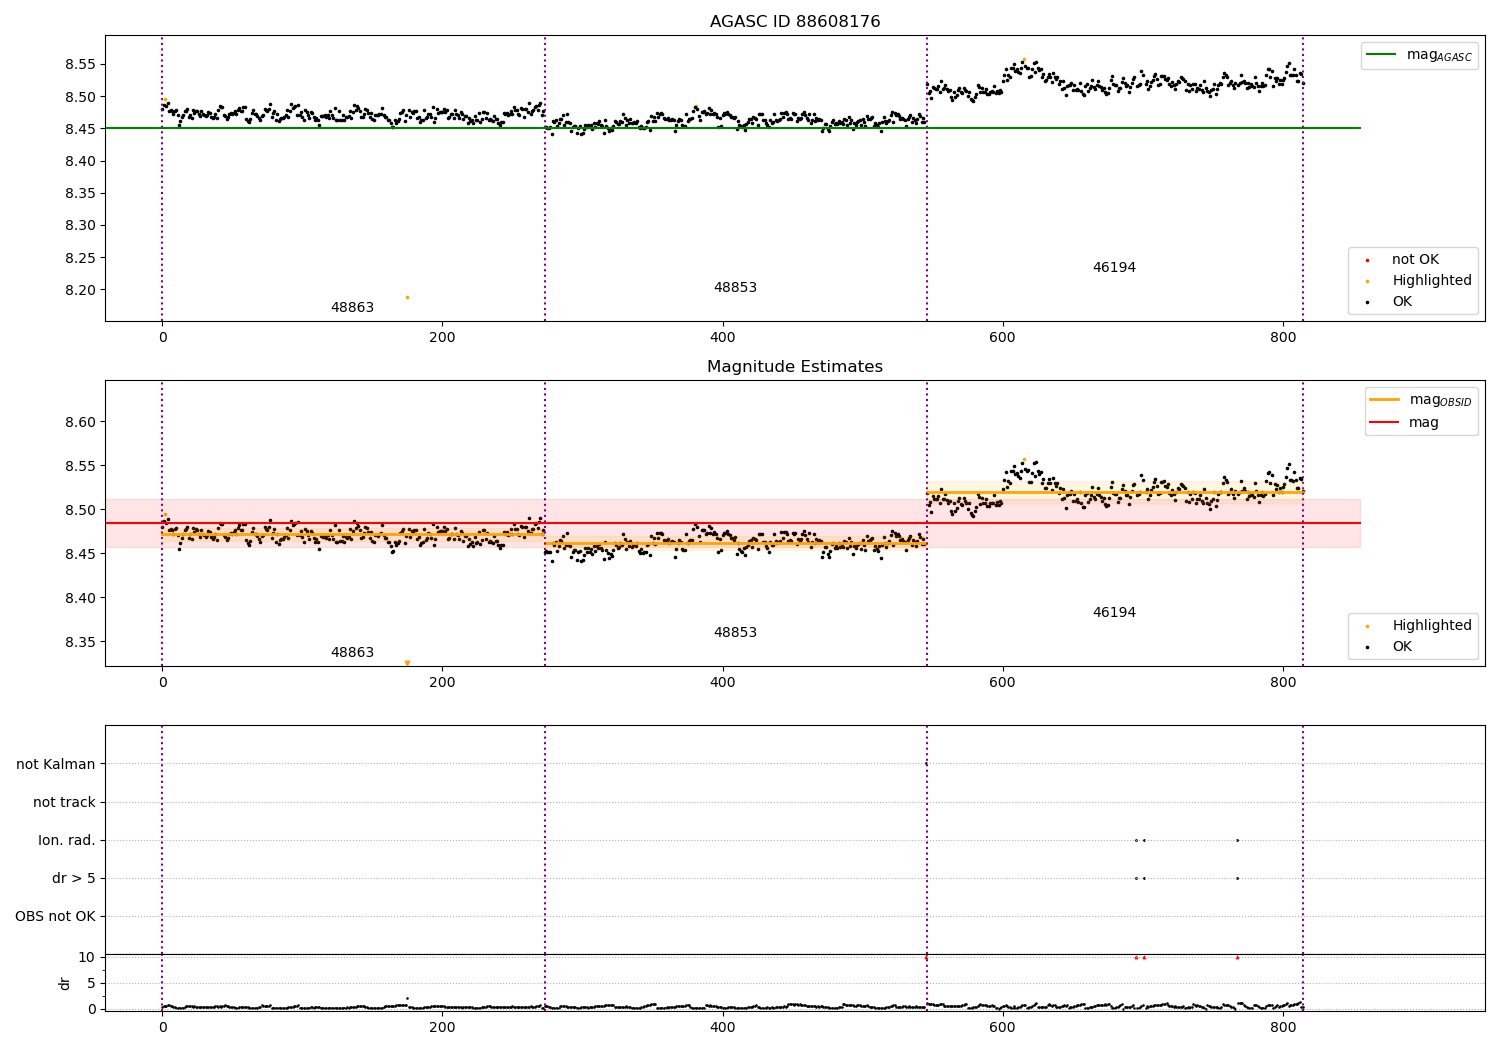Click obsid label 48863 in middle plot
Image resolution: width=1500 pixels, height=1050 pixels.
[x=352, y=653]
